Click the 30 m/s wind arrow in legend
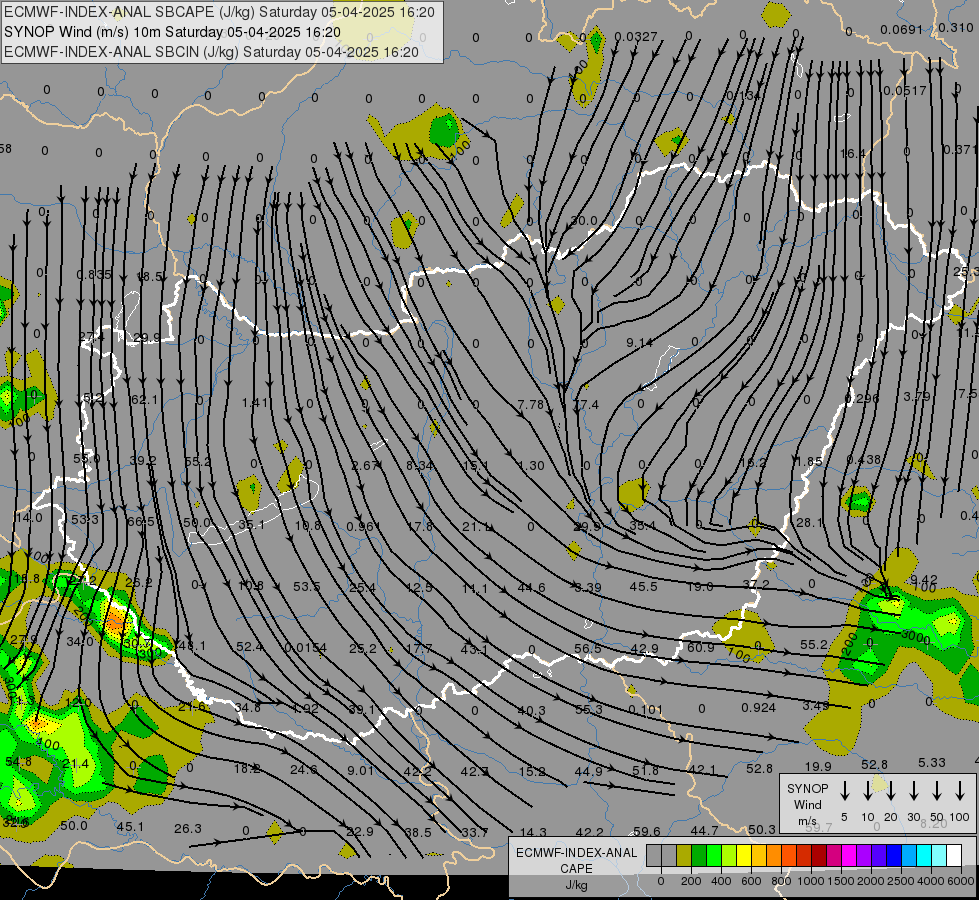 [913, 790]
